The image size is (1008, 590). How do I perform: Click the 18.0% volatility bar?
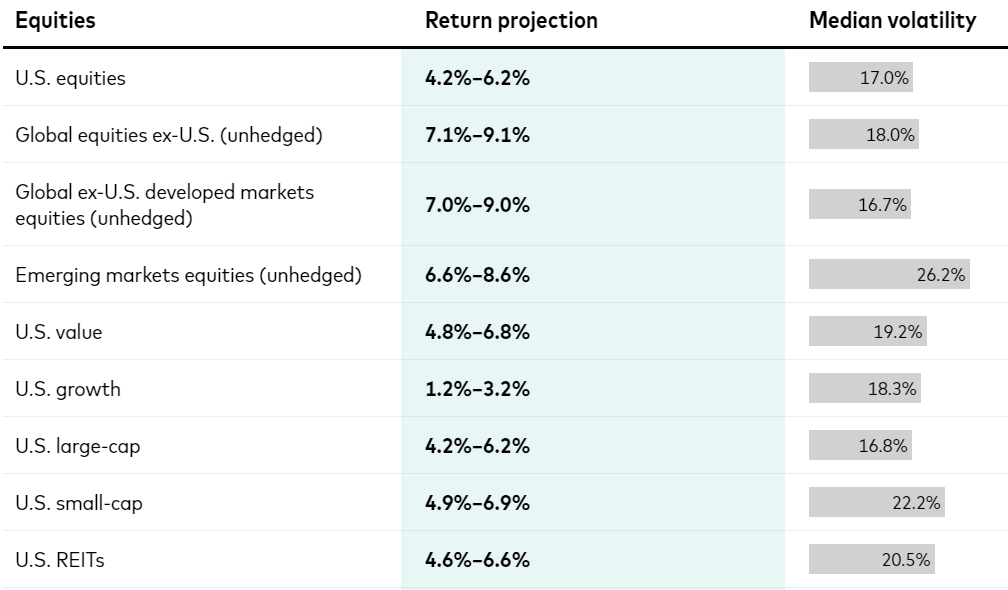(864, 135)
